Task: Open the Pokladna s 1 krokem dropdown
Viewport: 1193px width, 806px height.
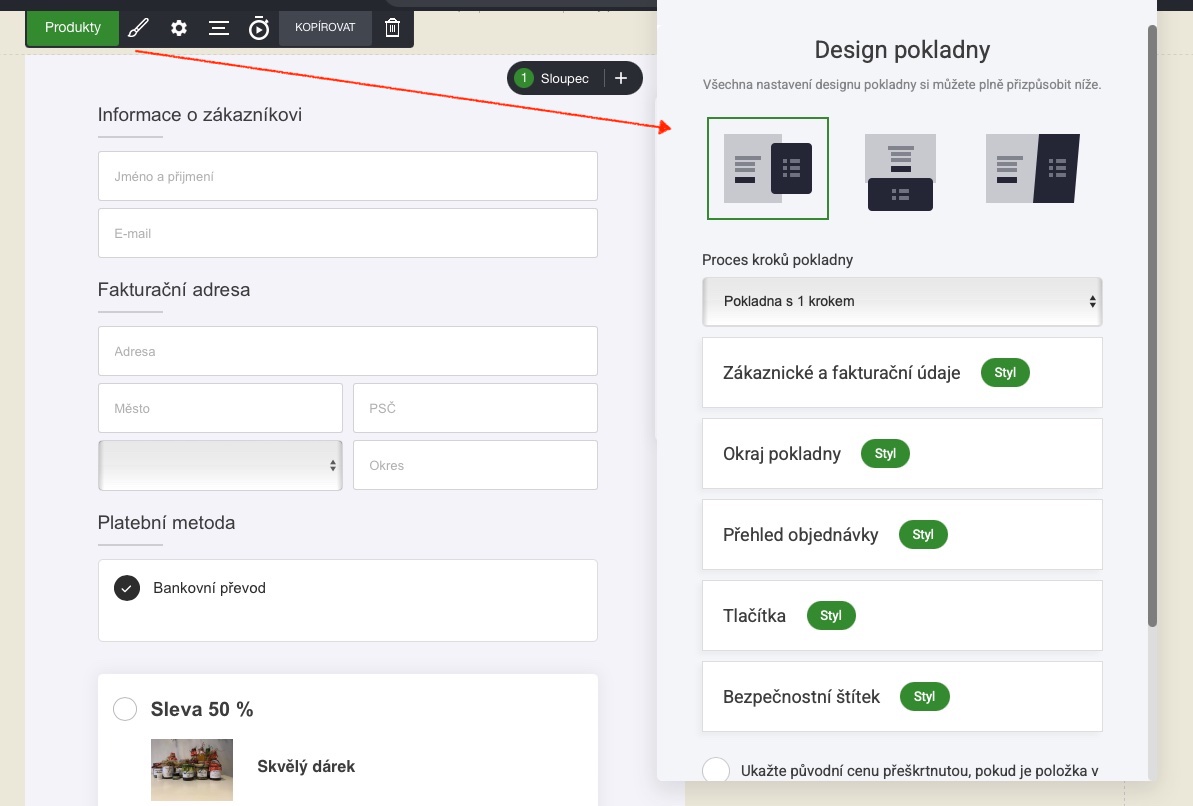Action: click(902, 301)
